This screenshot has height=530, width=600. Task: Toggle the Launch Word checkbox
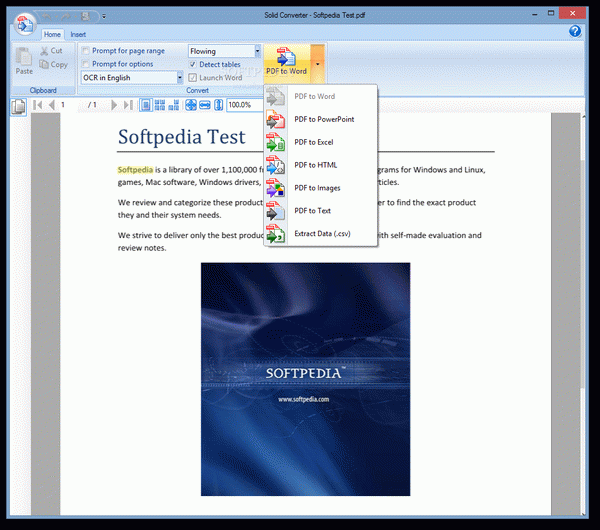point(193,78)
